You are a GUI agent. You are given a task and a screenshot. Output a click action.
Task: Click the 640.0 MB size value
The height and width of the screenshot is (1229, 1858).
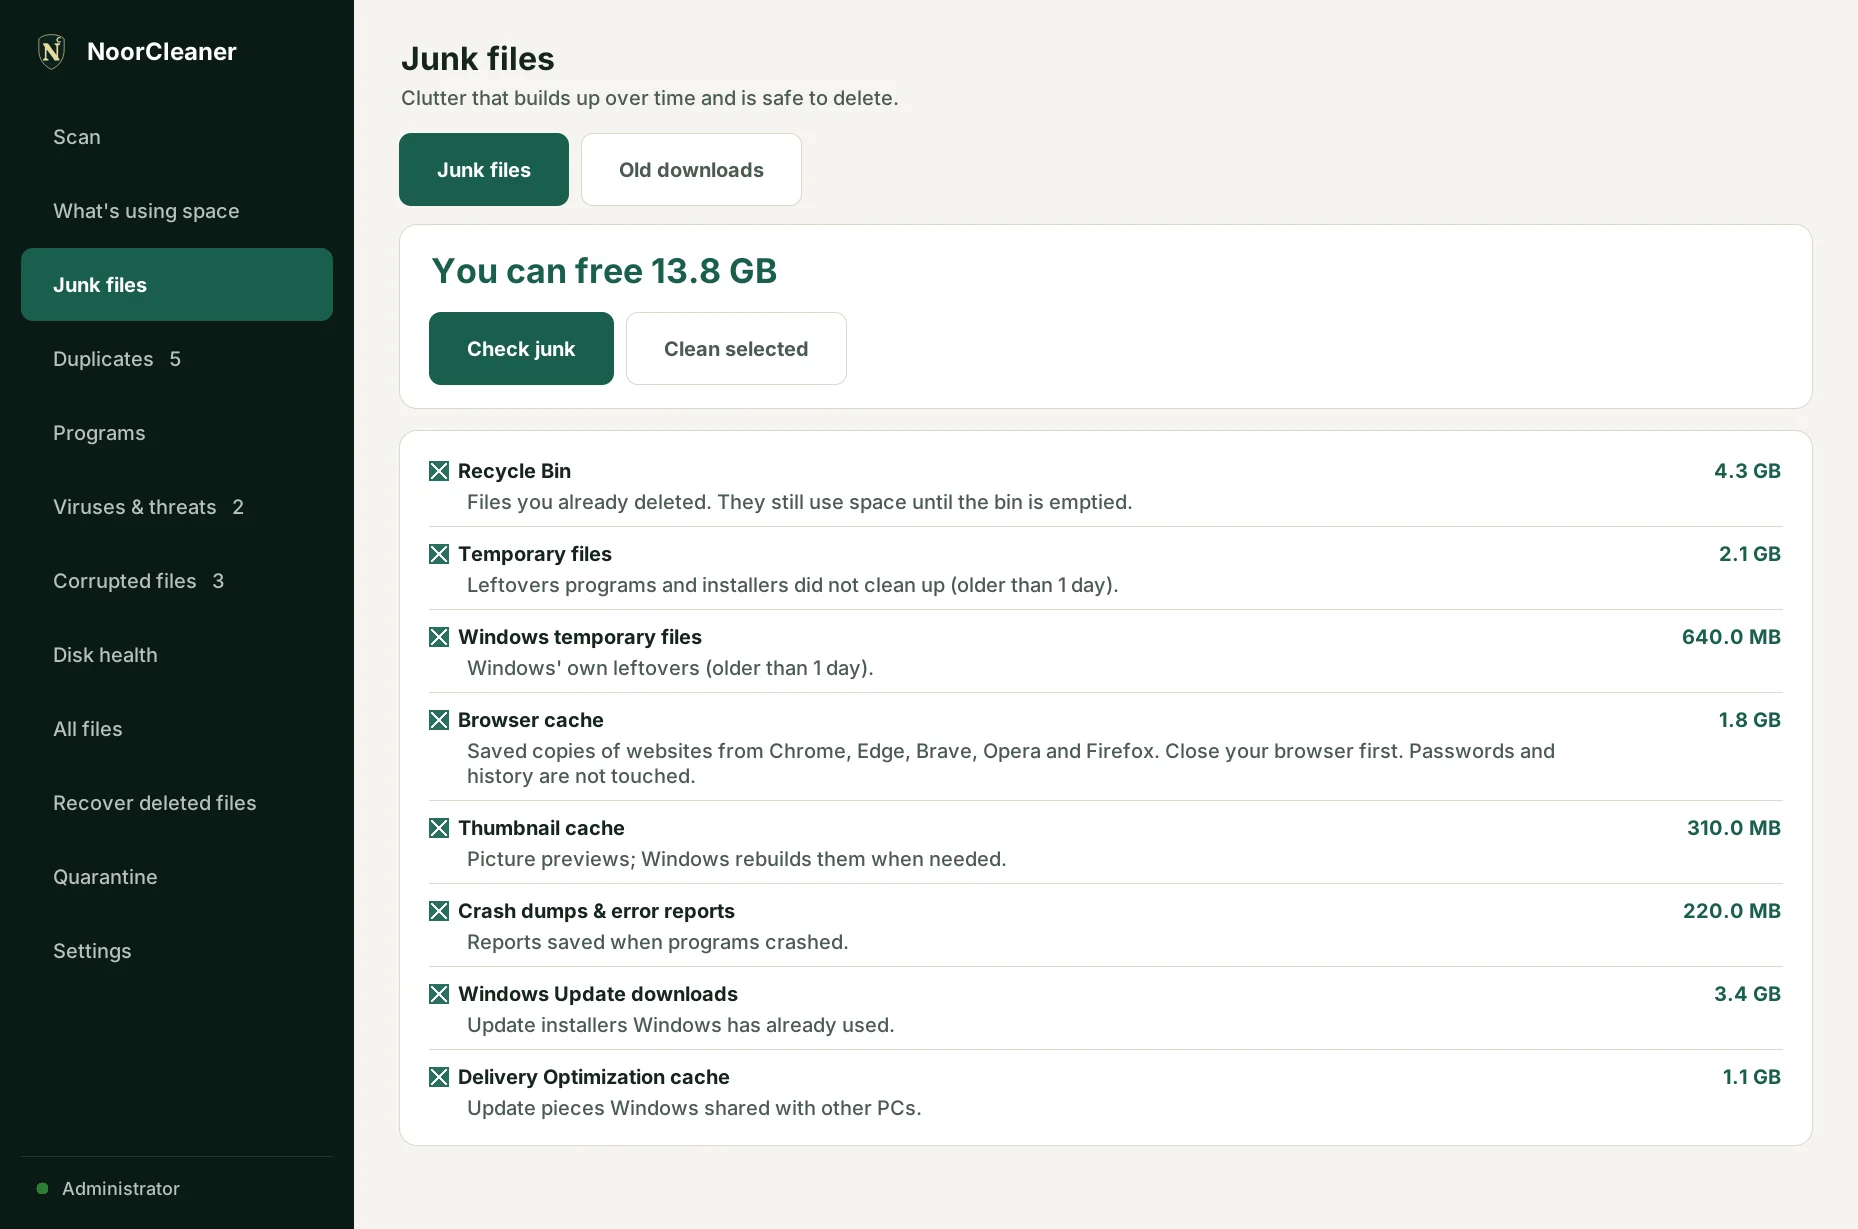coord(1731,637)
